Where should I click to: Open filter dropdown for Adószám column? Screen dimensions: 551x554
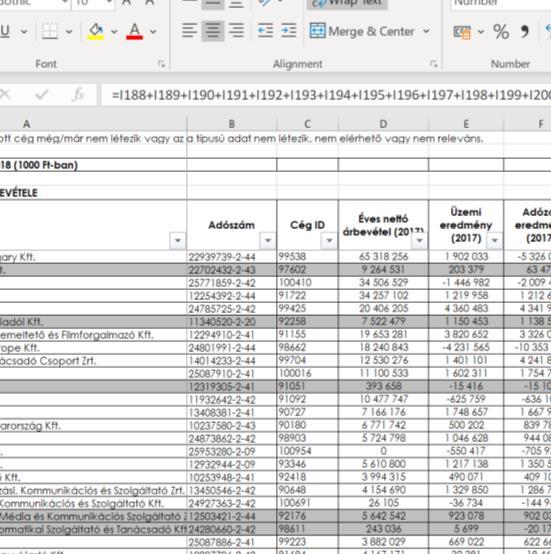(x=268, y=241)
